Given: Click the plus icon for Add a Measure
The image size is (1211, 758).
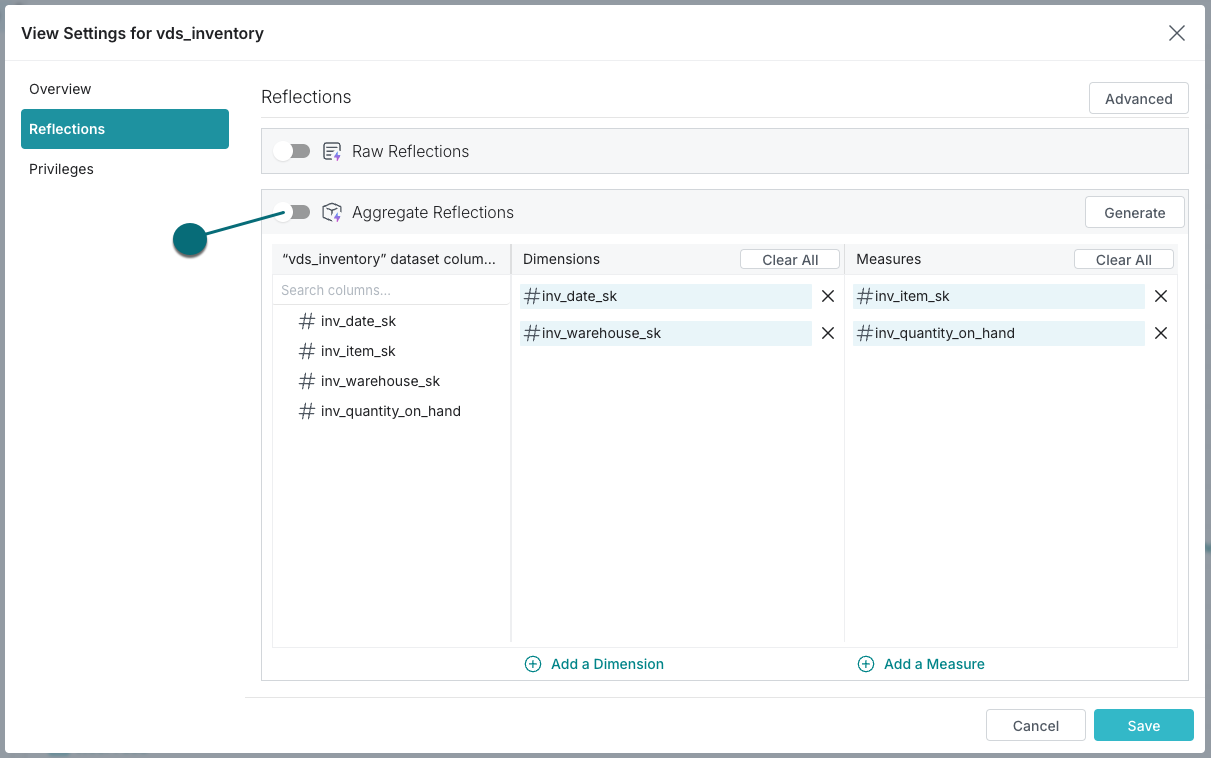Looking at the screenshot, I should point(866,664).
